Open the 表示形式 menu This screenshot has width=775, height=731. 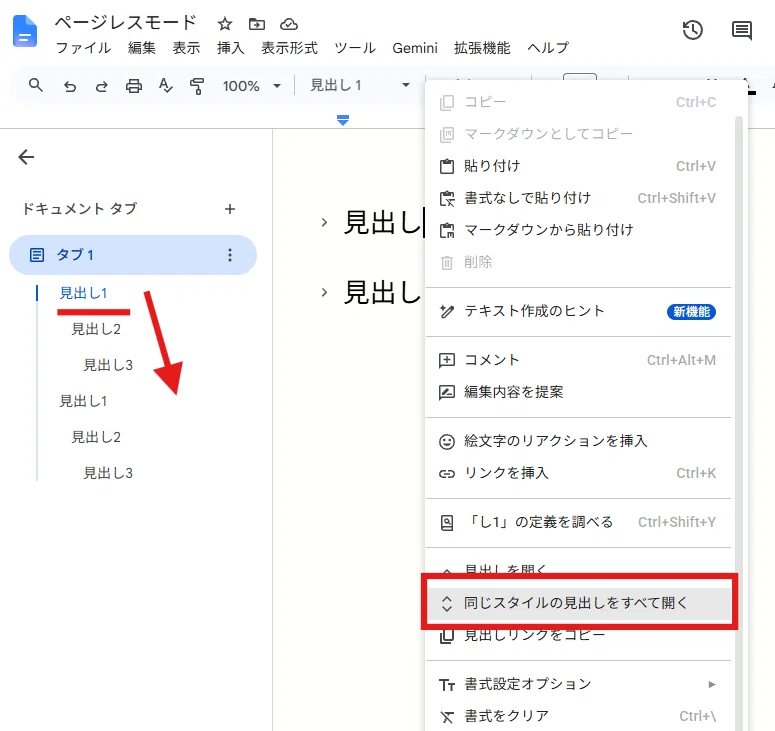pyautogui.click(x=289, y=48)
